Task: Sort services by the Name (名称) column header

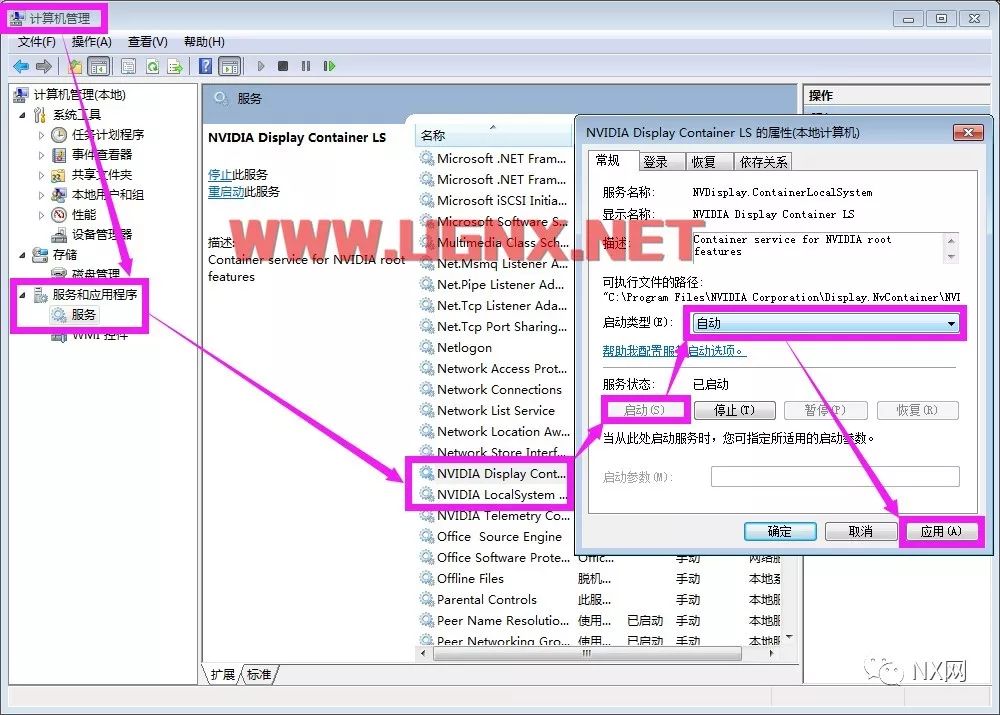Action: [493, 135]
